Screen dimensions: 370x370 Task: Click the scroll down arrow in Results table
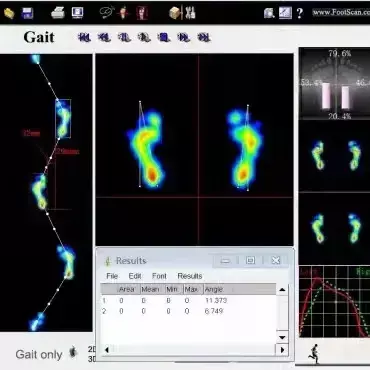pyautogui.click(x=282, y=337)
